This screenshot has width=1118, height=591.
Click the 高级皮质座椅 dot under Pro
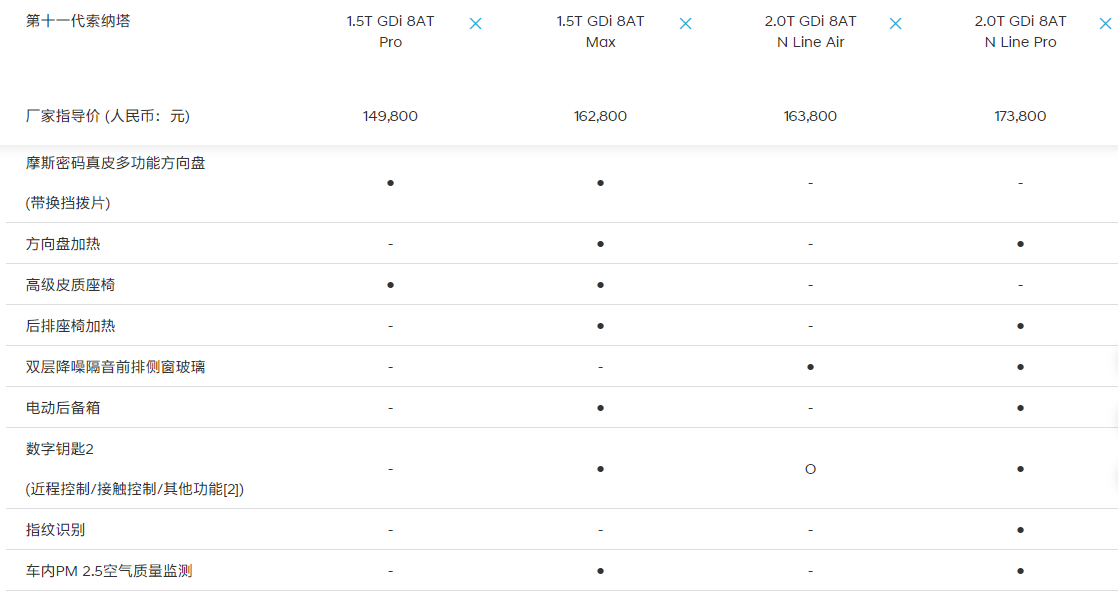(x=390, y=285)
